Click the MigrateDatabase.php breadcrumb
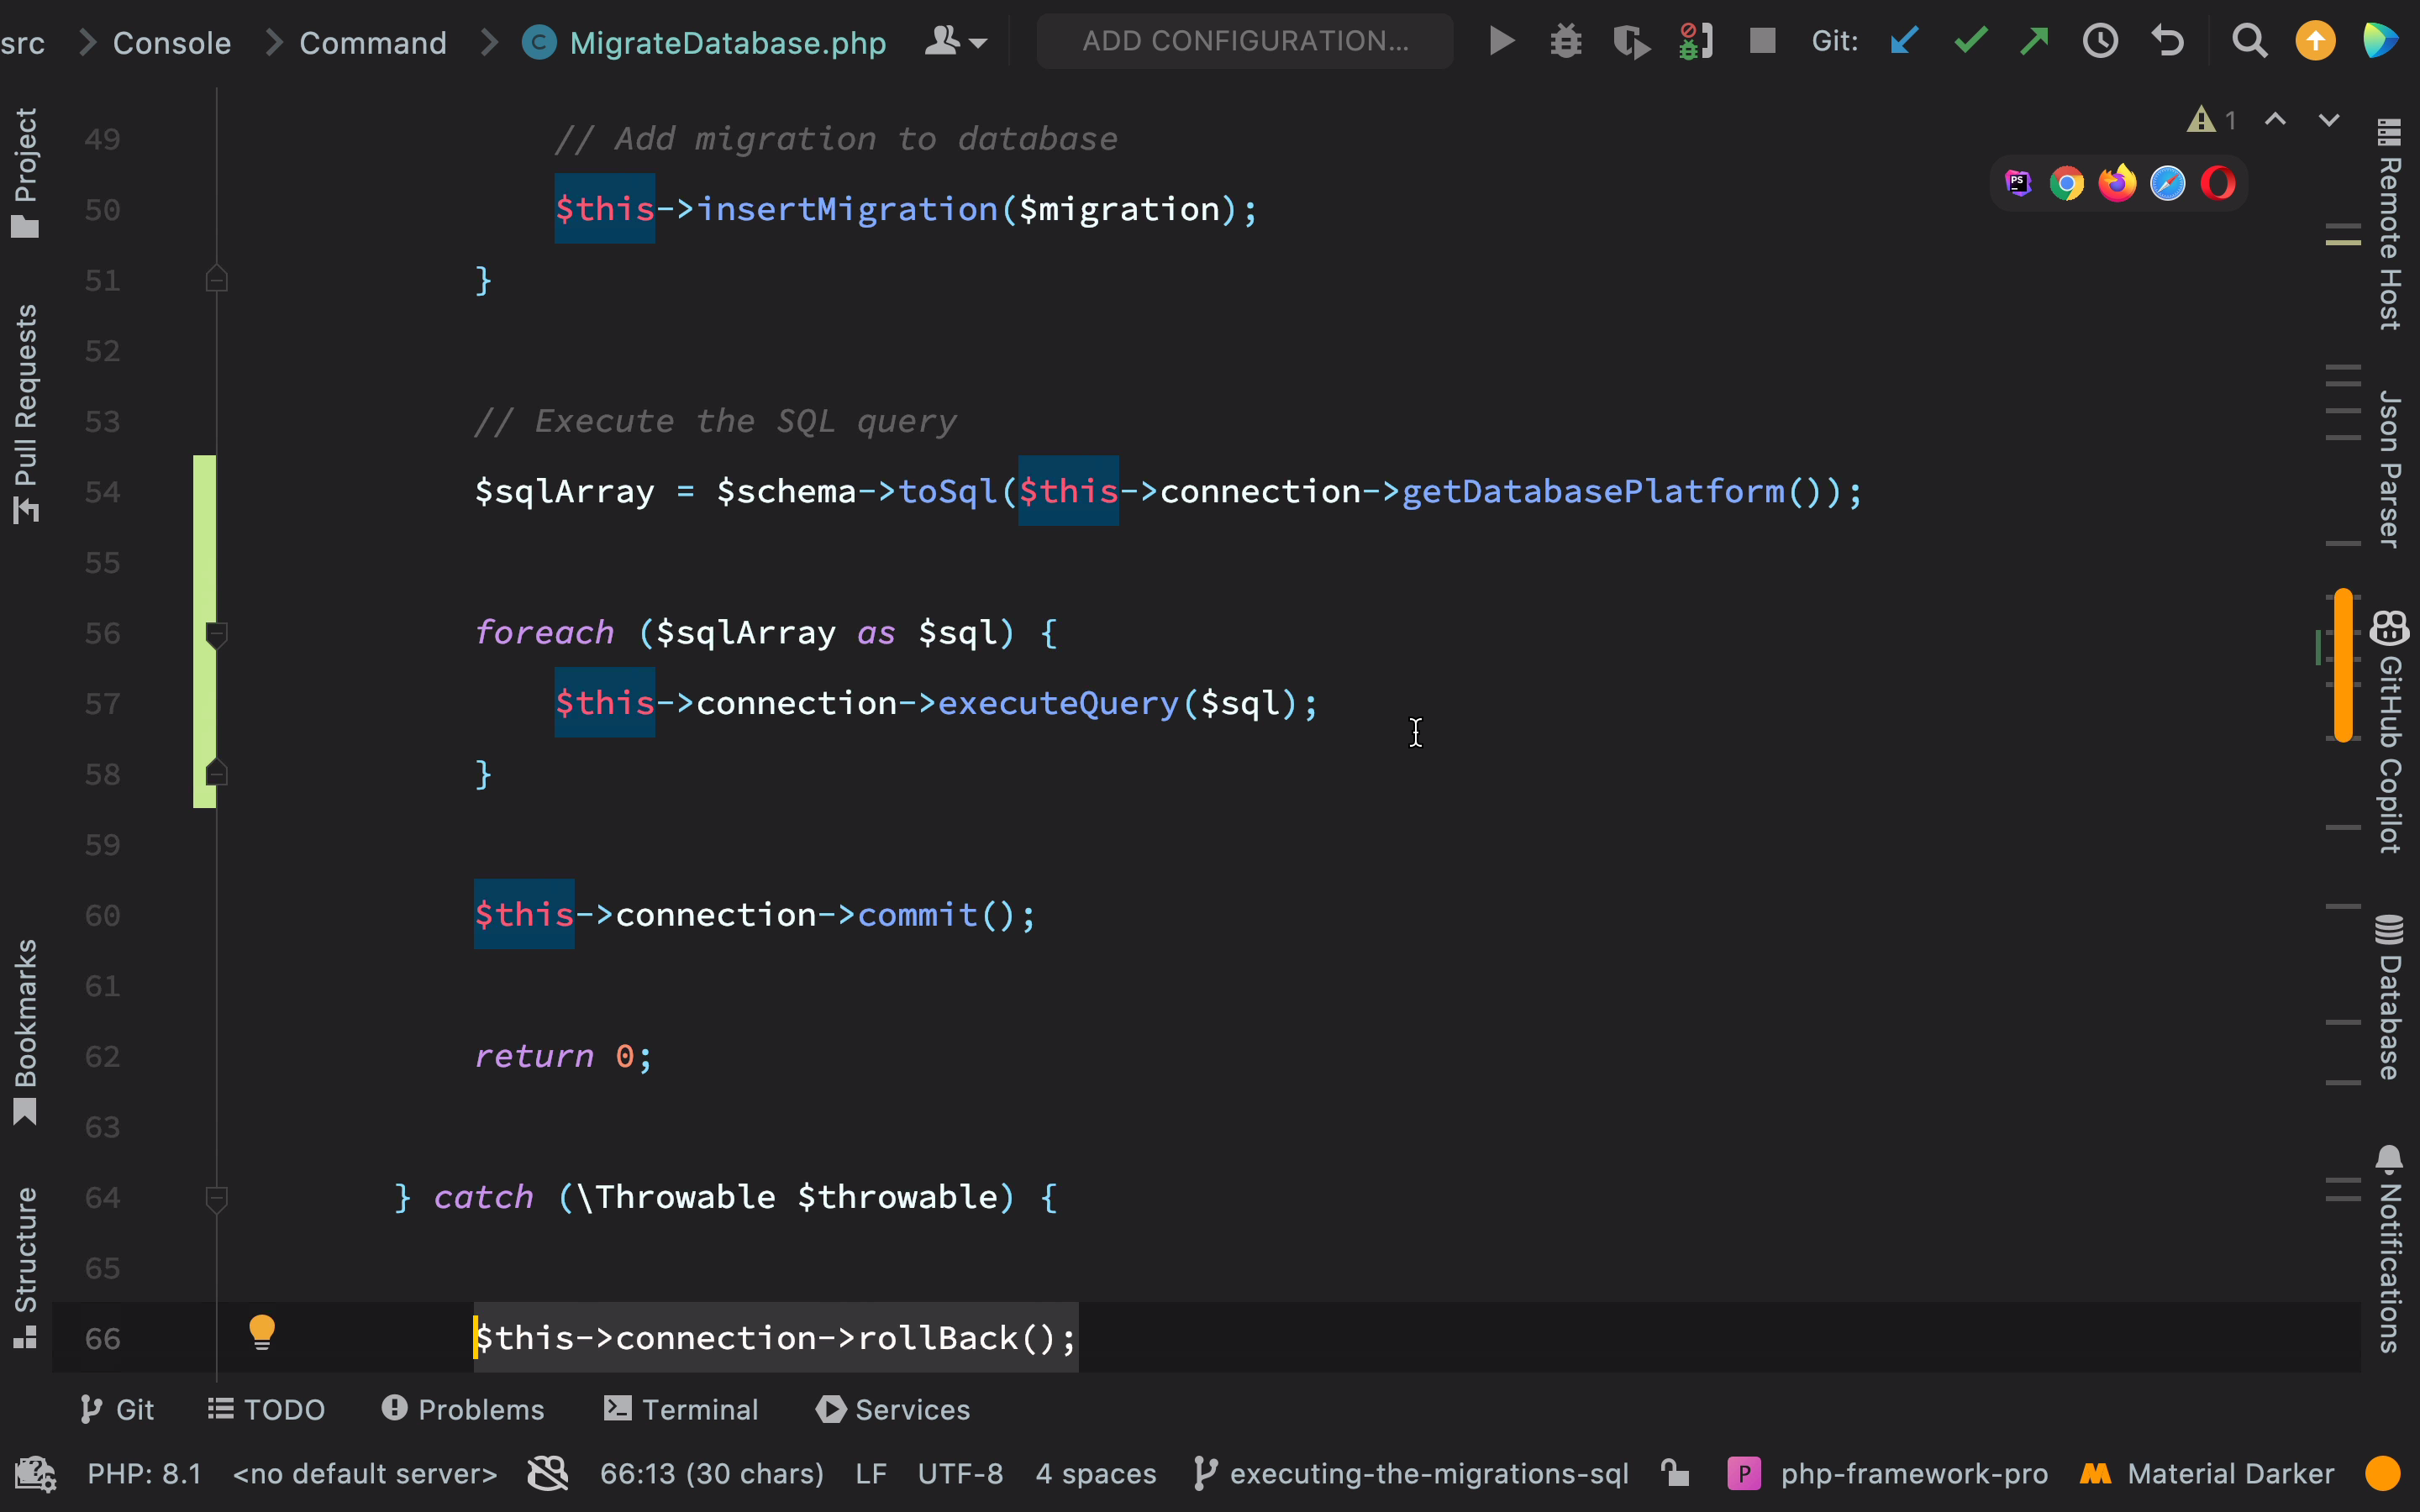 (704, 43)
